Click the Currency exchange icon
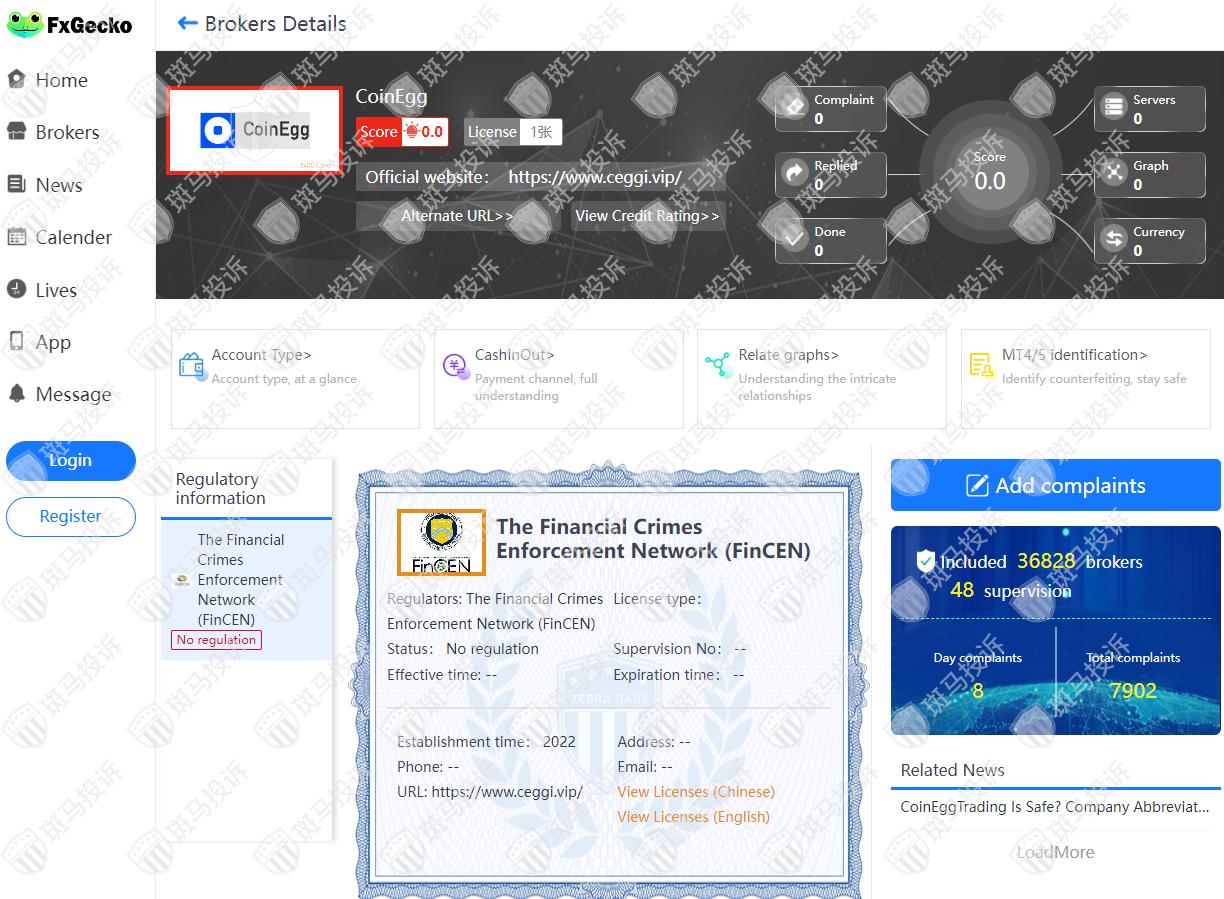Screen dimensions: 1224x899 (x=1113, y=240)
